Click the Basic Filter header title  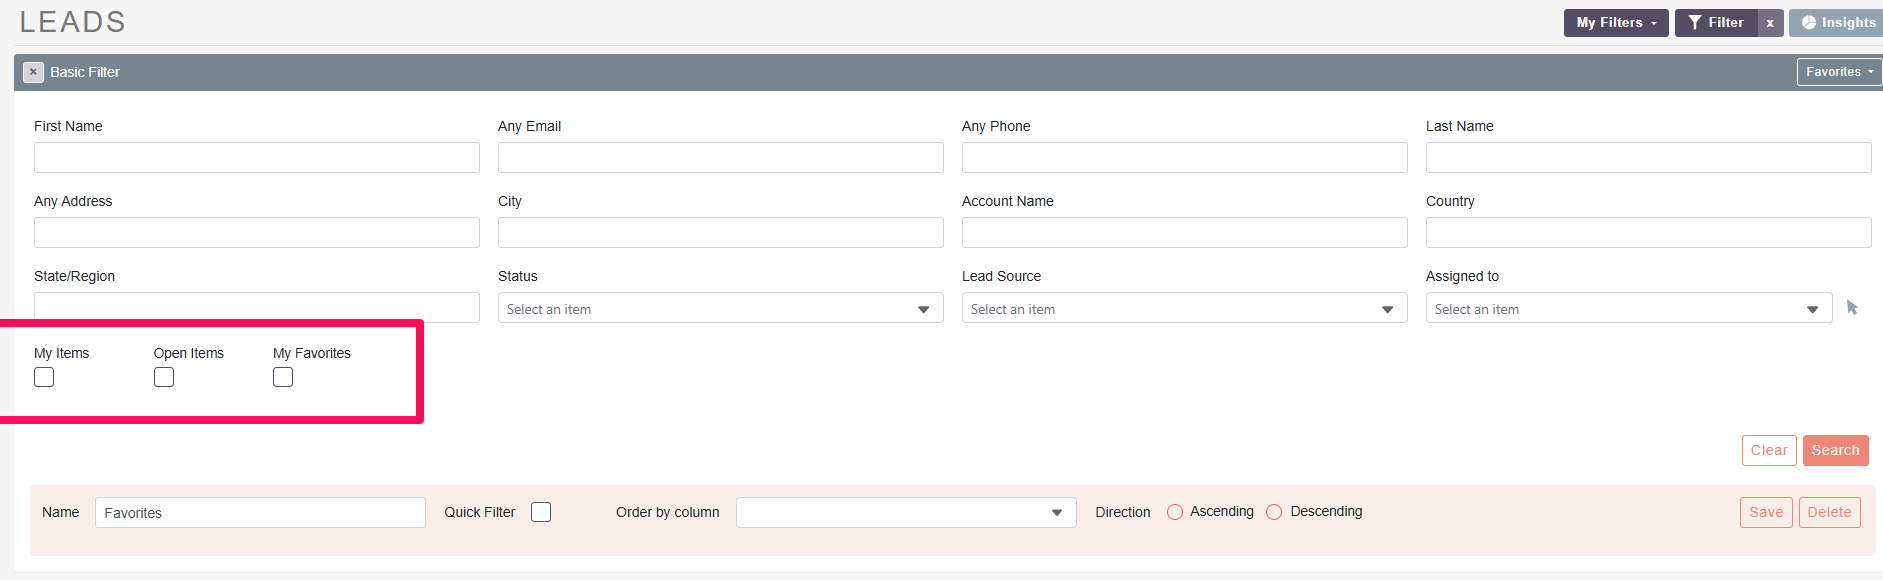85,72
